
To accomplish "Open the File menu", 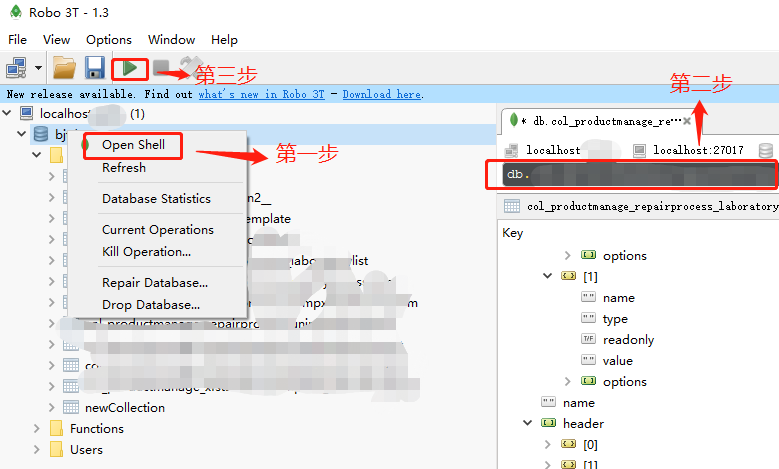I will [17, 40].
